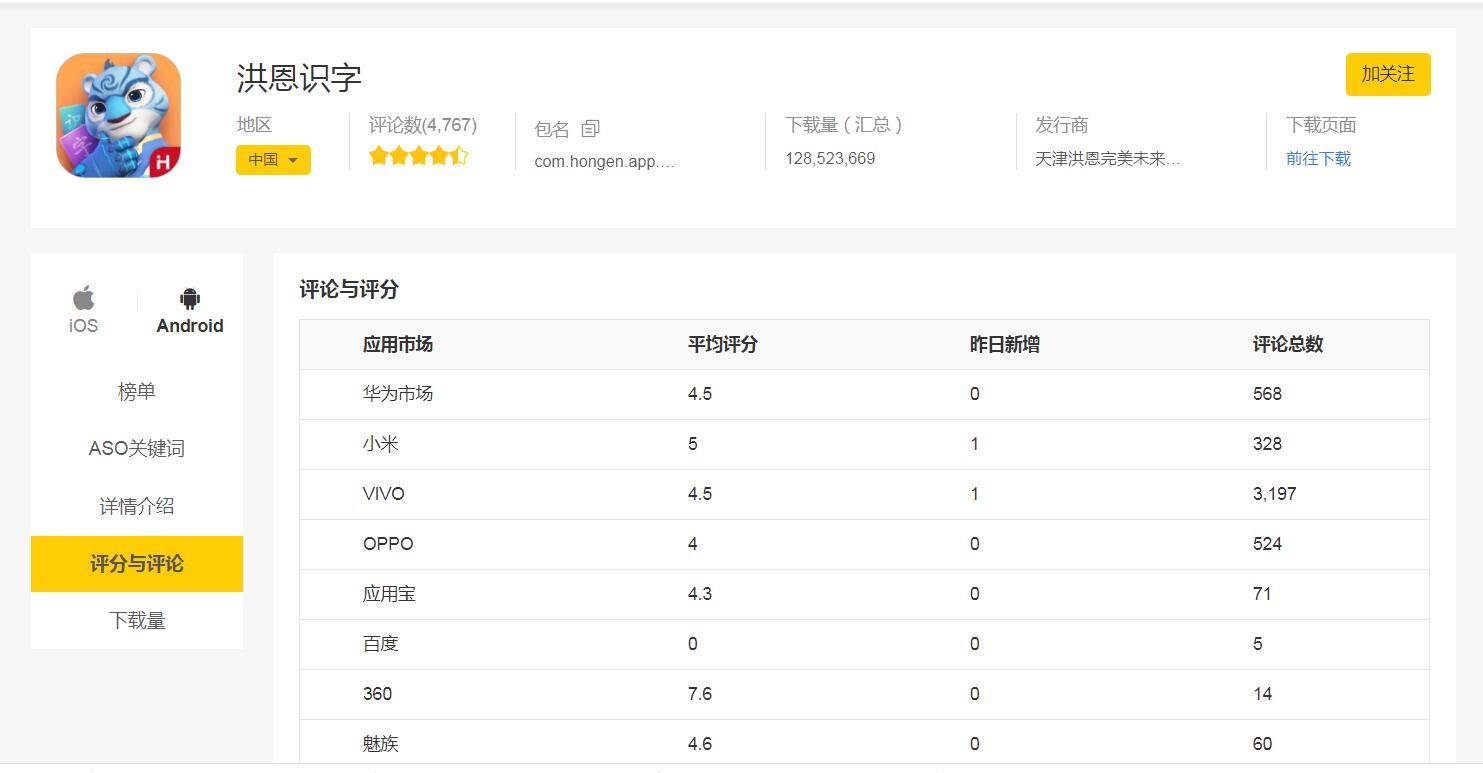Click the OPPO total reviews 524
Viewport: 1483px width, 773px height.
[1267, 544]
